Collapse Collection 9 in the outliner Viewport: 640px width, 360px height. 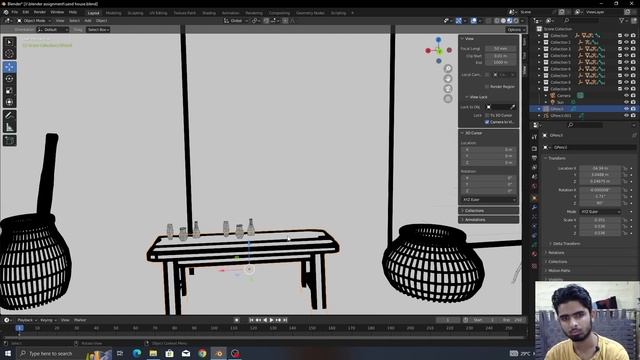(540, 89)
